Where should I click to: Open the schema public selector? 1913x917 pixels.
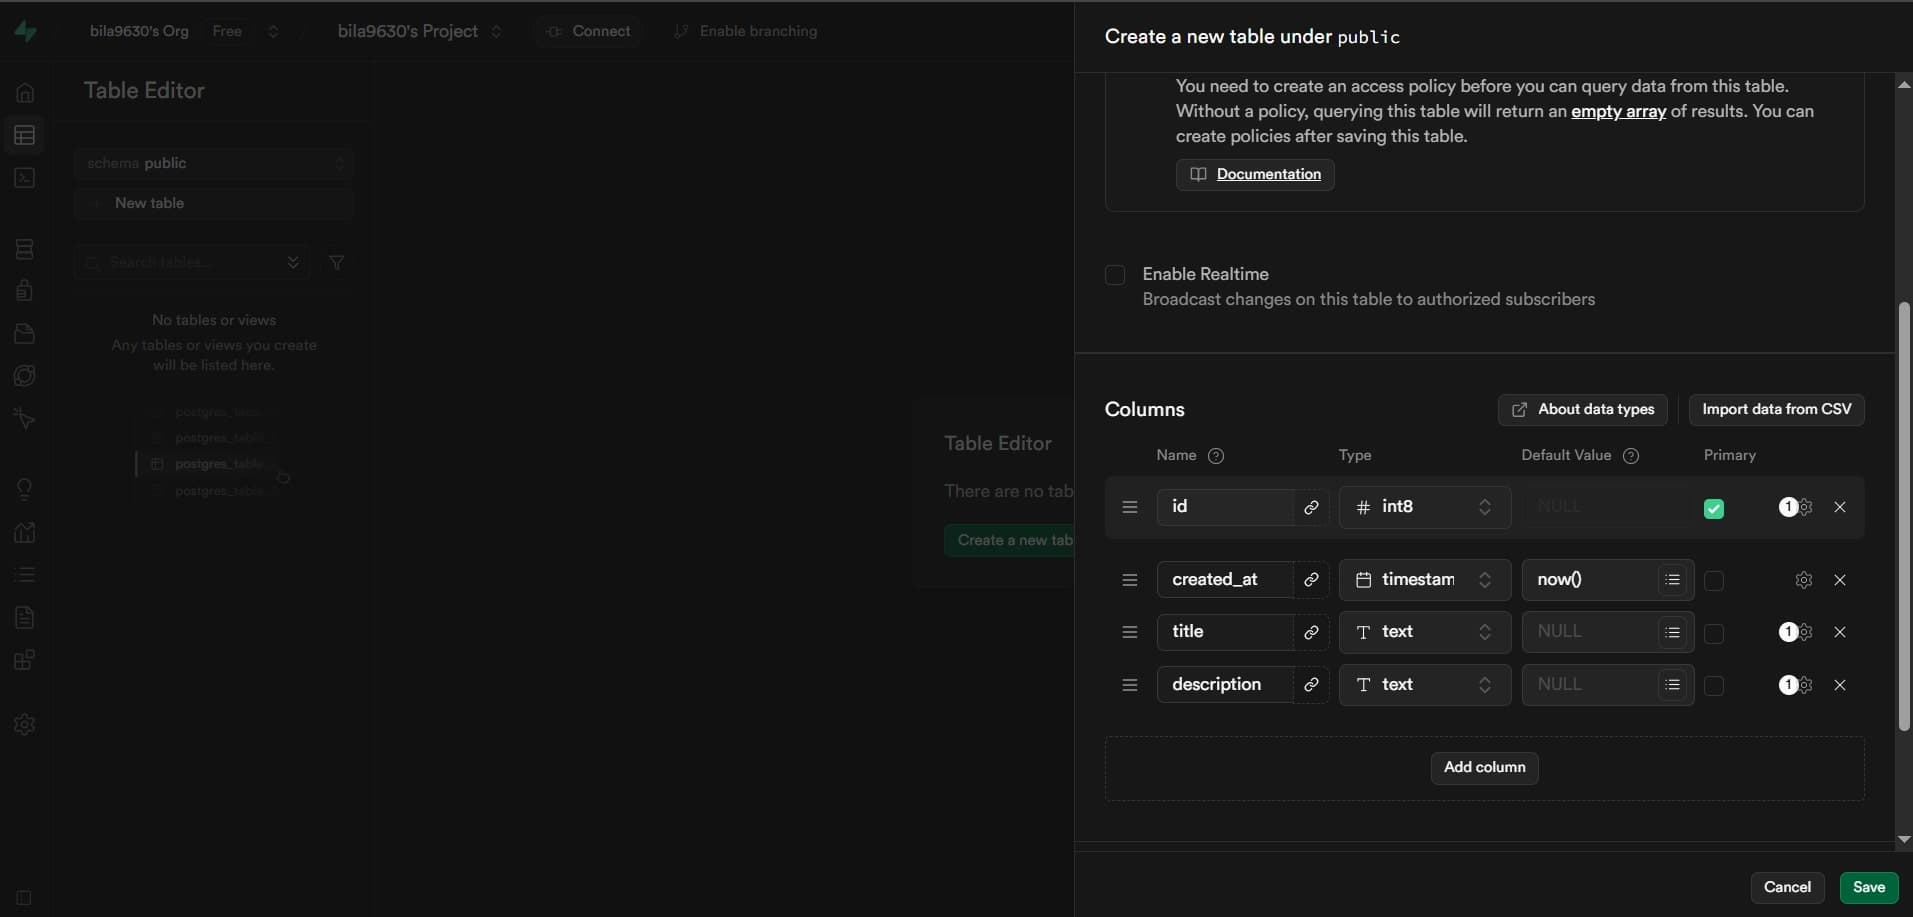point(215,163)
